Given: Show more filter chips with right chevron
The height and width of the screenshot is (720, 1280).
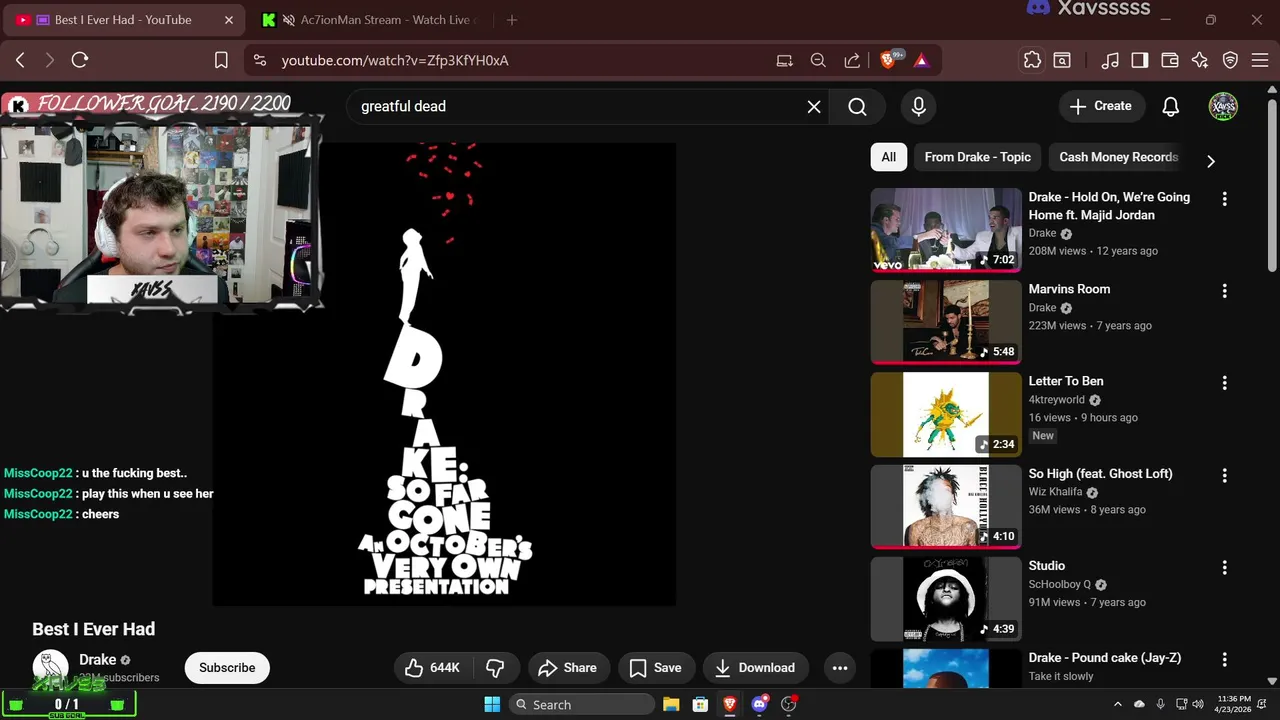Looking at the screenshot, I should (1211, 160).
